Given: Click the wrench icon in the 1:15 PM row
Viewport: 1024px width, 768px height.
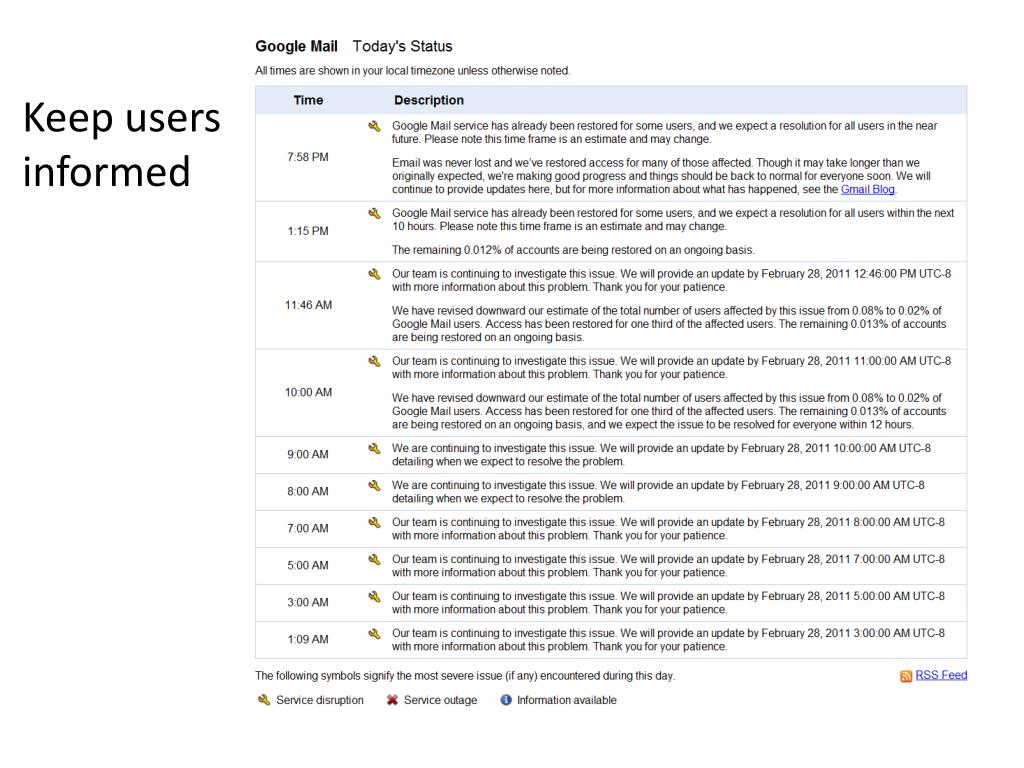Looking at the screenshot, I should tap(374, 214).
